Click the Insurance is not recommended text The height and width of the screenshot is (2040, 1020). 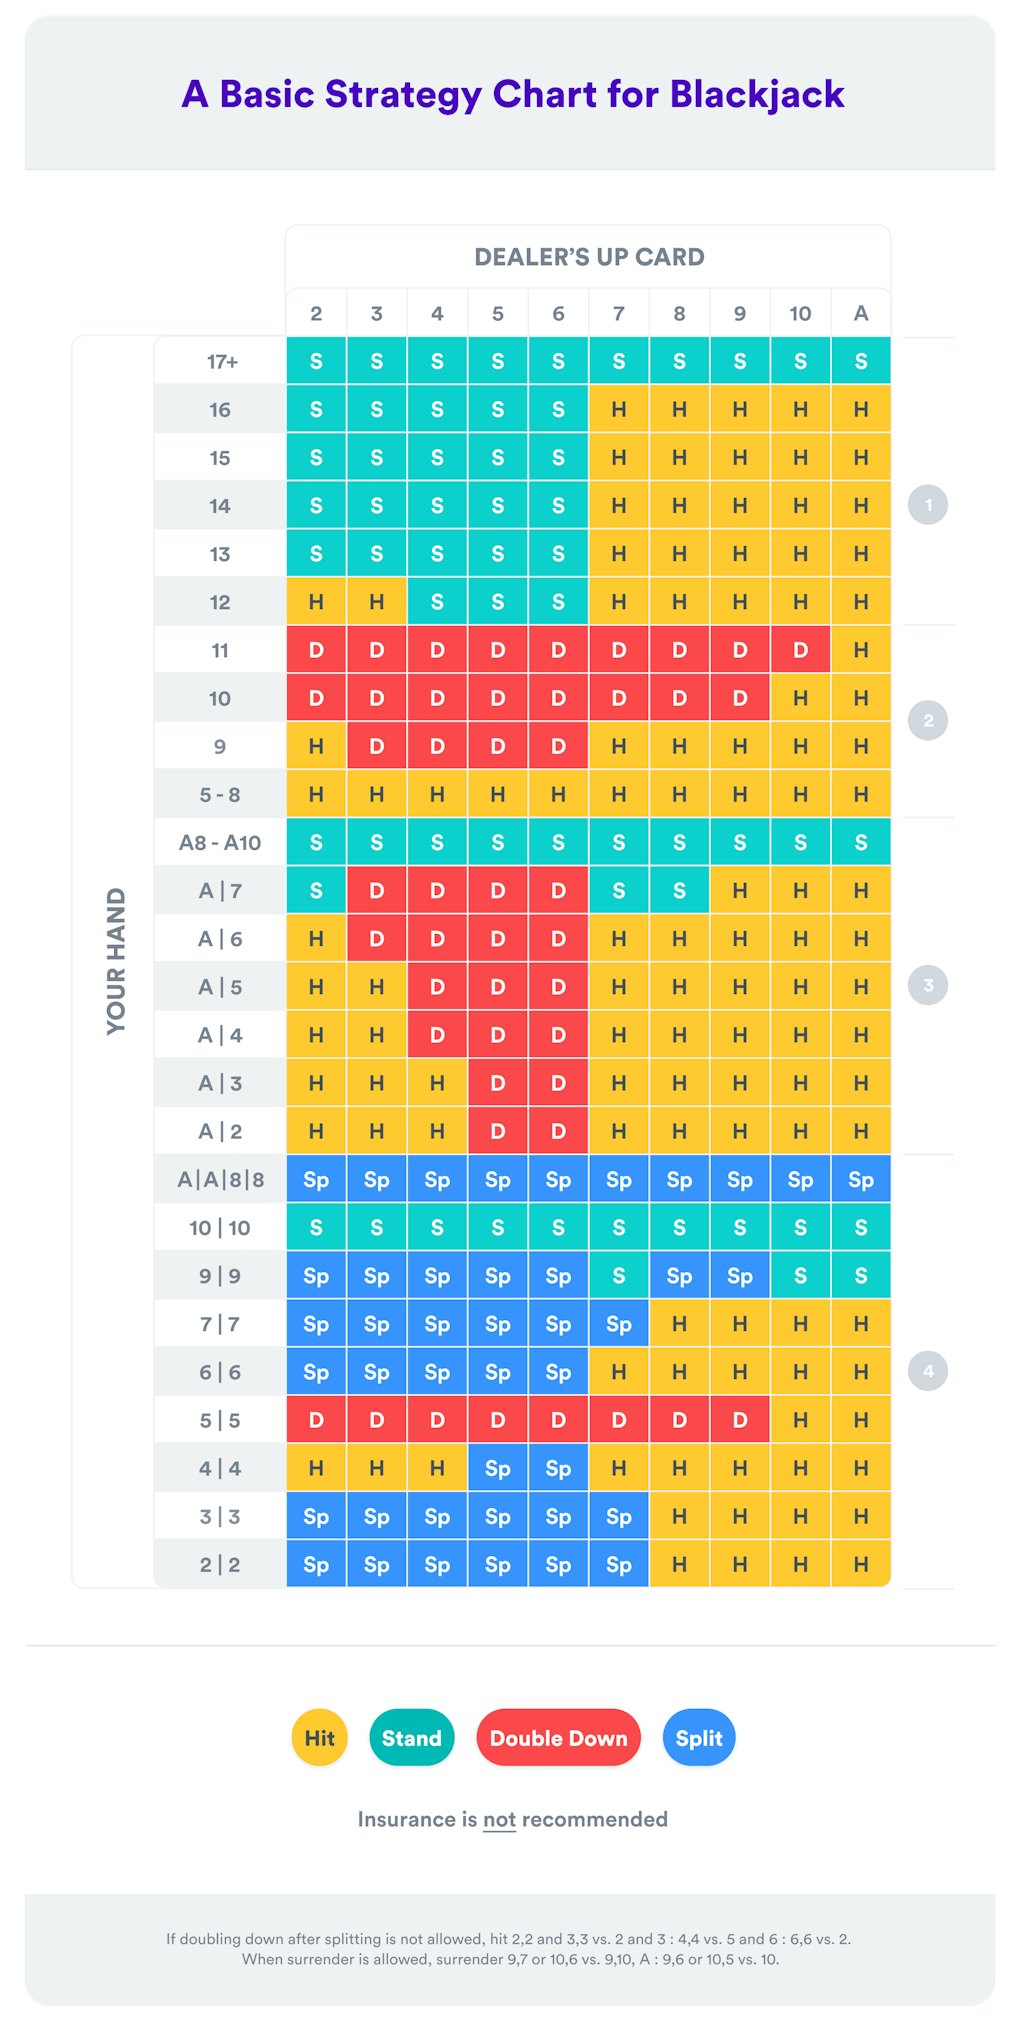pyautogui.click(x=512, y=1819)
